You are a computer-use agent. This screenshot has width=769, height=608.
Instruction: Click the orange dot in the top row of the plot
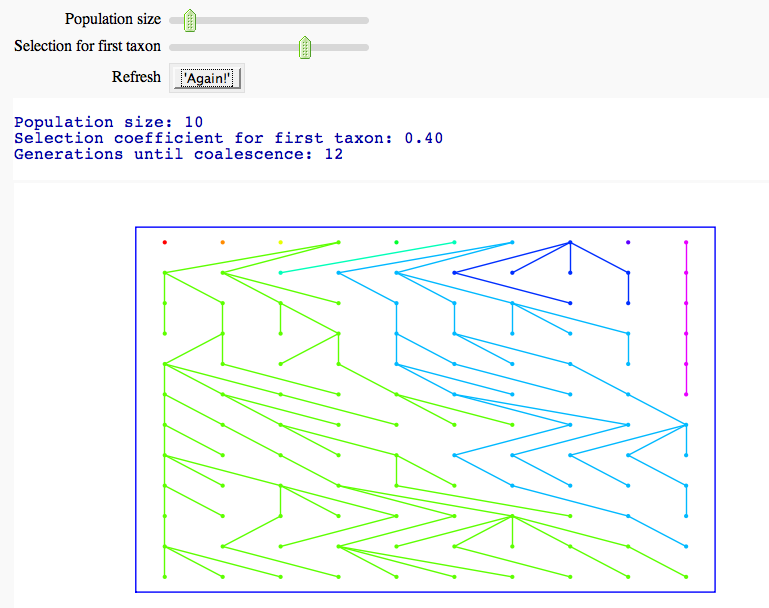(x=222, y=242)
